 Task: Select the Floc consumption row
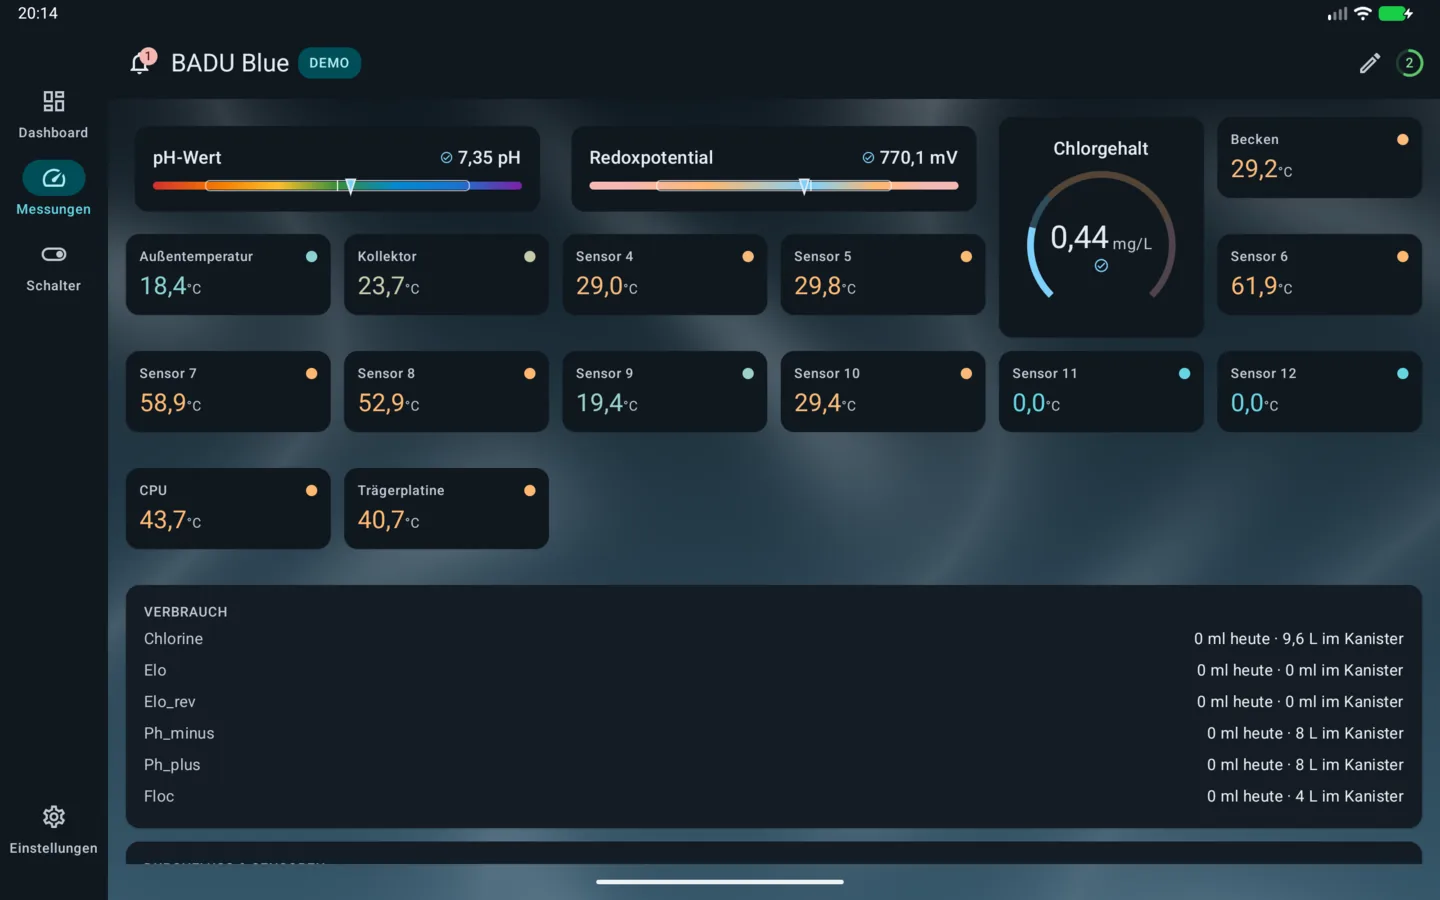tap(773, 796)
